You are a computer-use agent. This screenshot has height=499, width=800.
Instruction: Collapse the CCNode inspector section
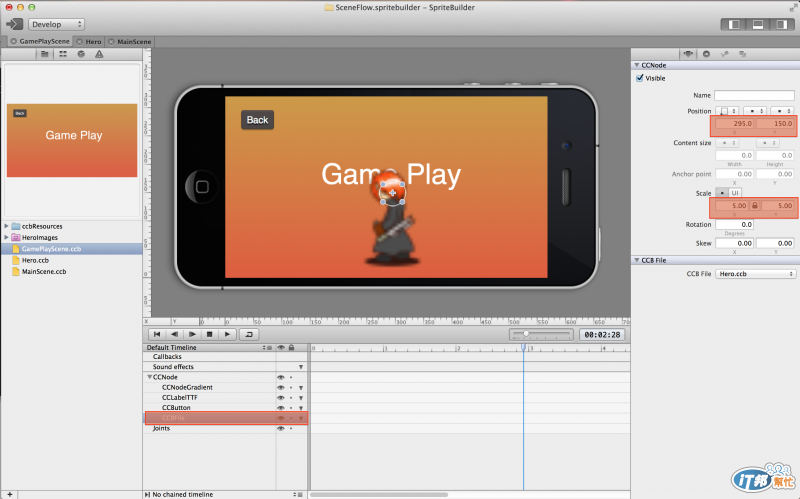637,65
